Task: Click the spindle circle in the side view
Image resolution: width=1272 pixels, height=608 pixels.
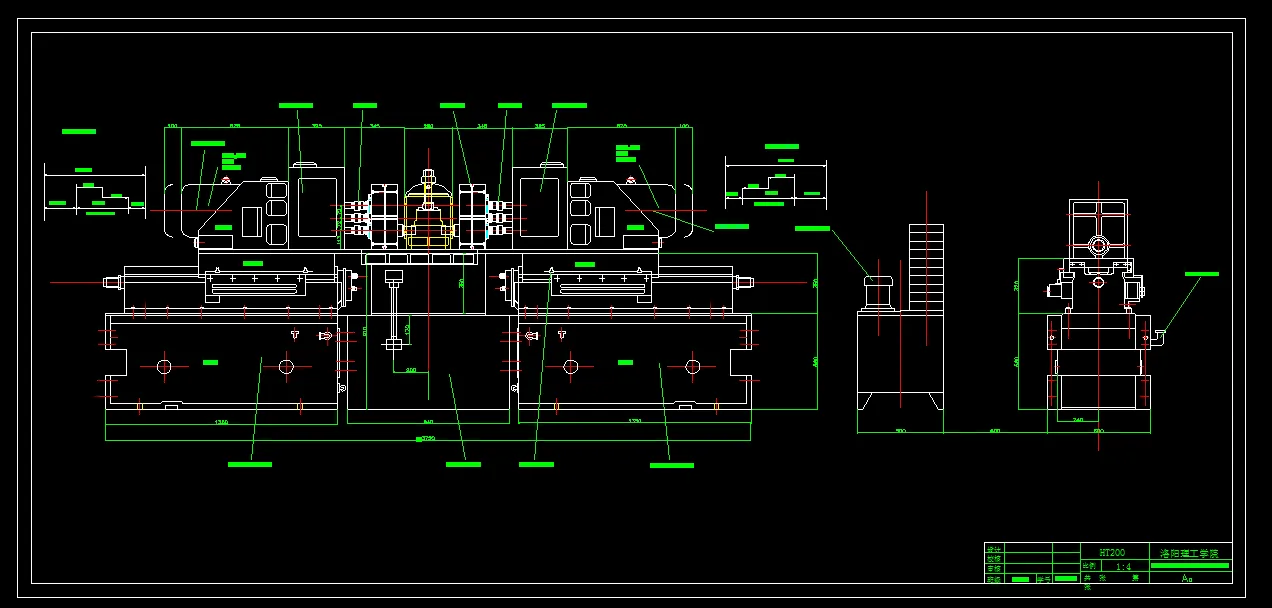Action: 1098,245
